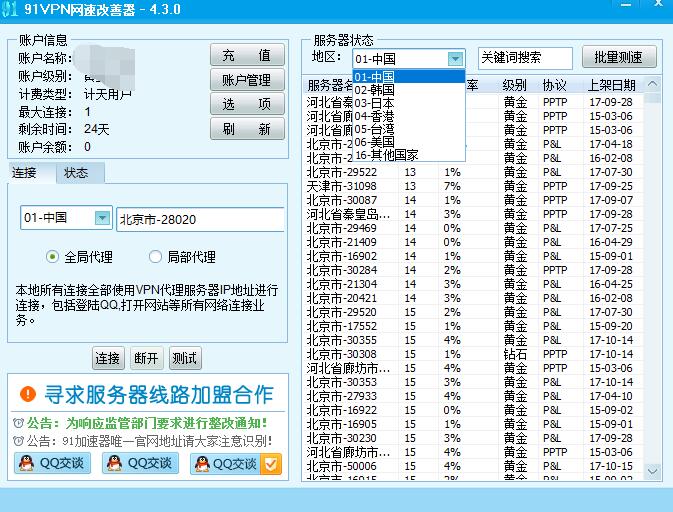Choose 06-美国 in the region list
This screenshot has height=512, width=673.
tap(409, 142)
